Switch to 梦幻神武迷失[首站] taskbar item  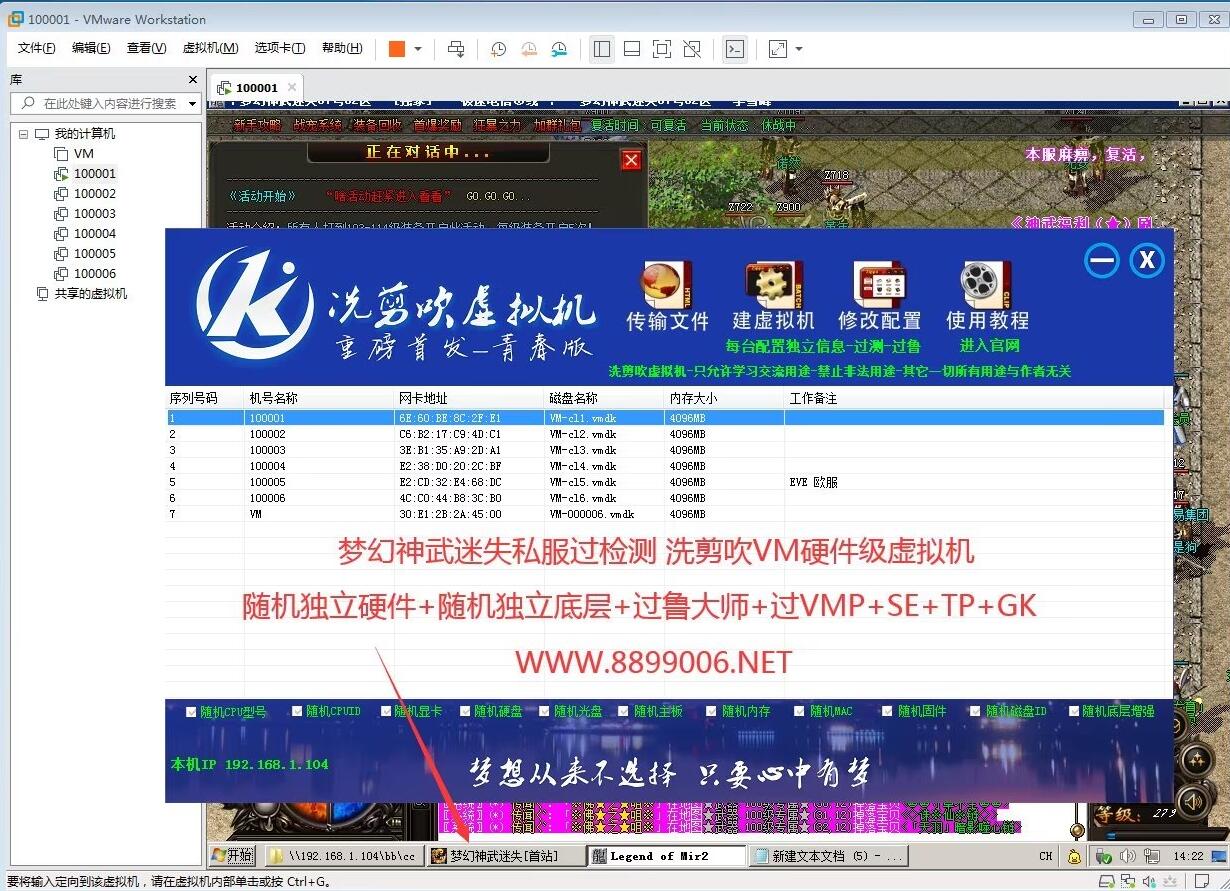(x=506, y=856)
